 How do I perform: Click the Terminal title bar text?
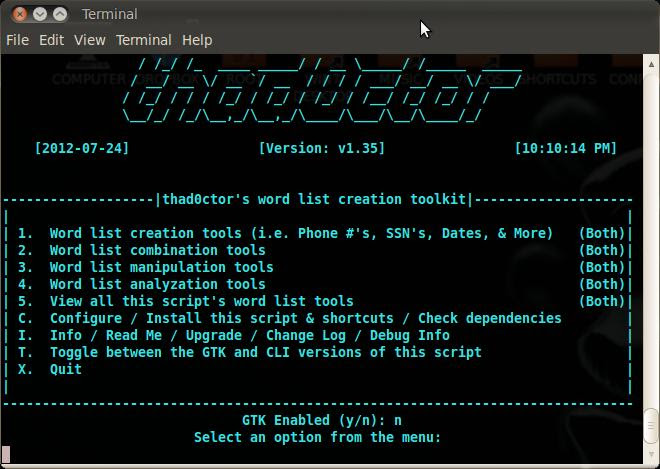(x=110, y=14)
